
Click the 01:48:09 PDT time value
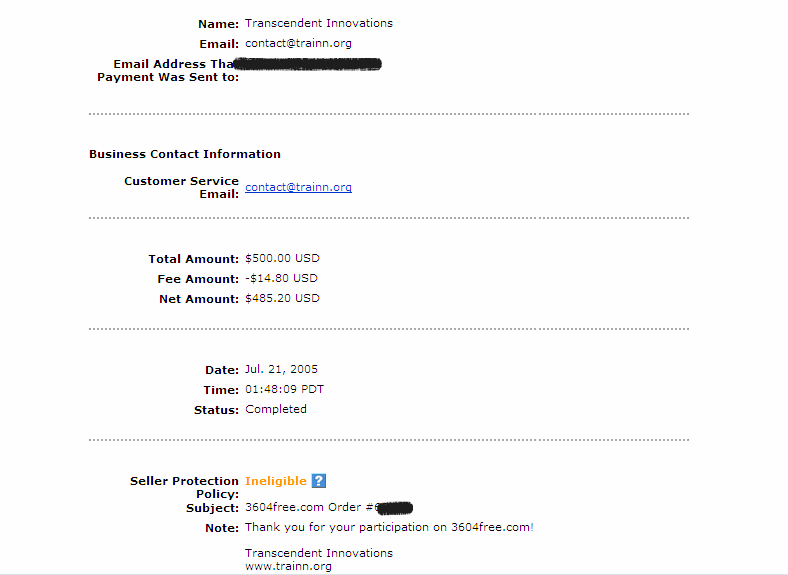(284, 390)
